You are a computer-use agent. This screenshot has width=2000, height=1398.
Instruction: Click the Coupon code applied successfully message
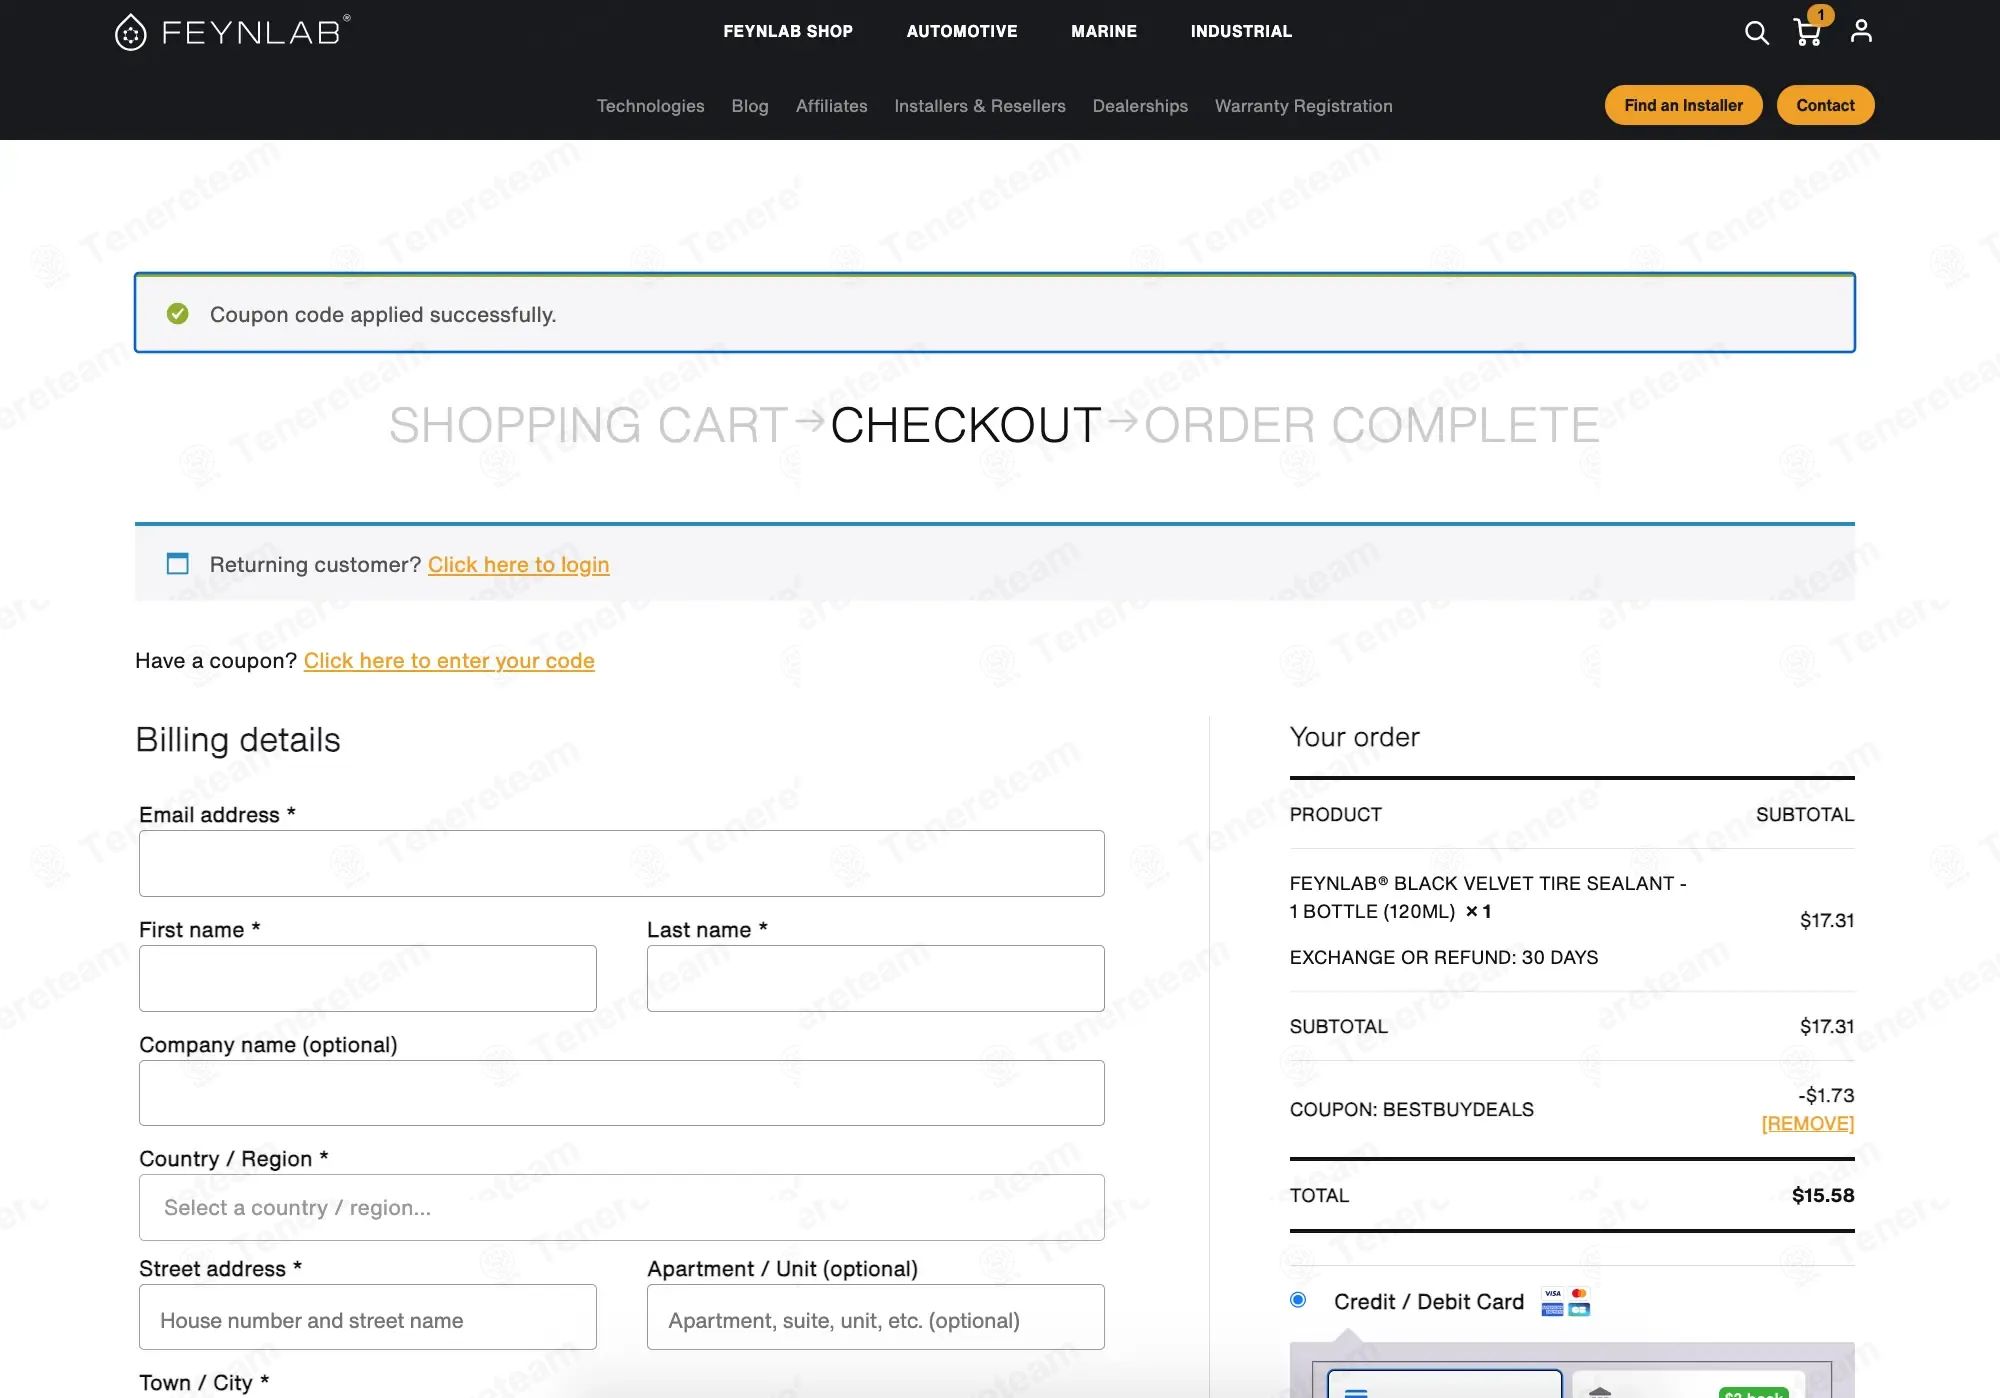click(383, 314)
